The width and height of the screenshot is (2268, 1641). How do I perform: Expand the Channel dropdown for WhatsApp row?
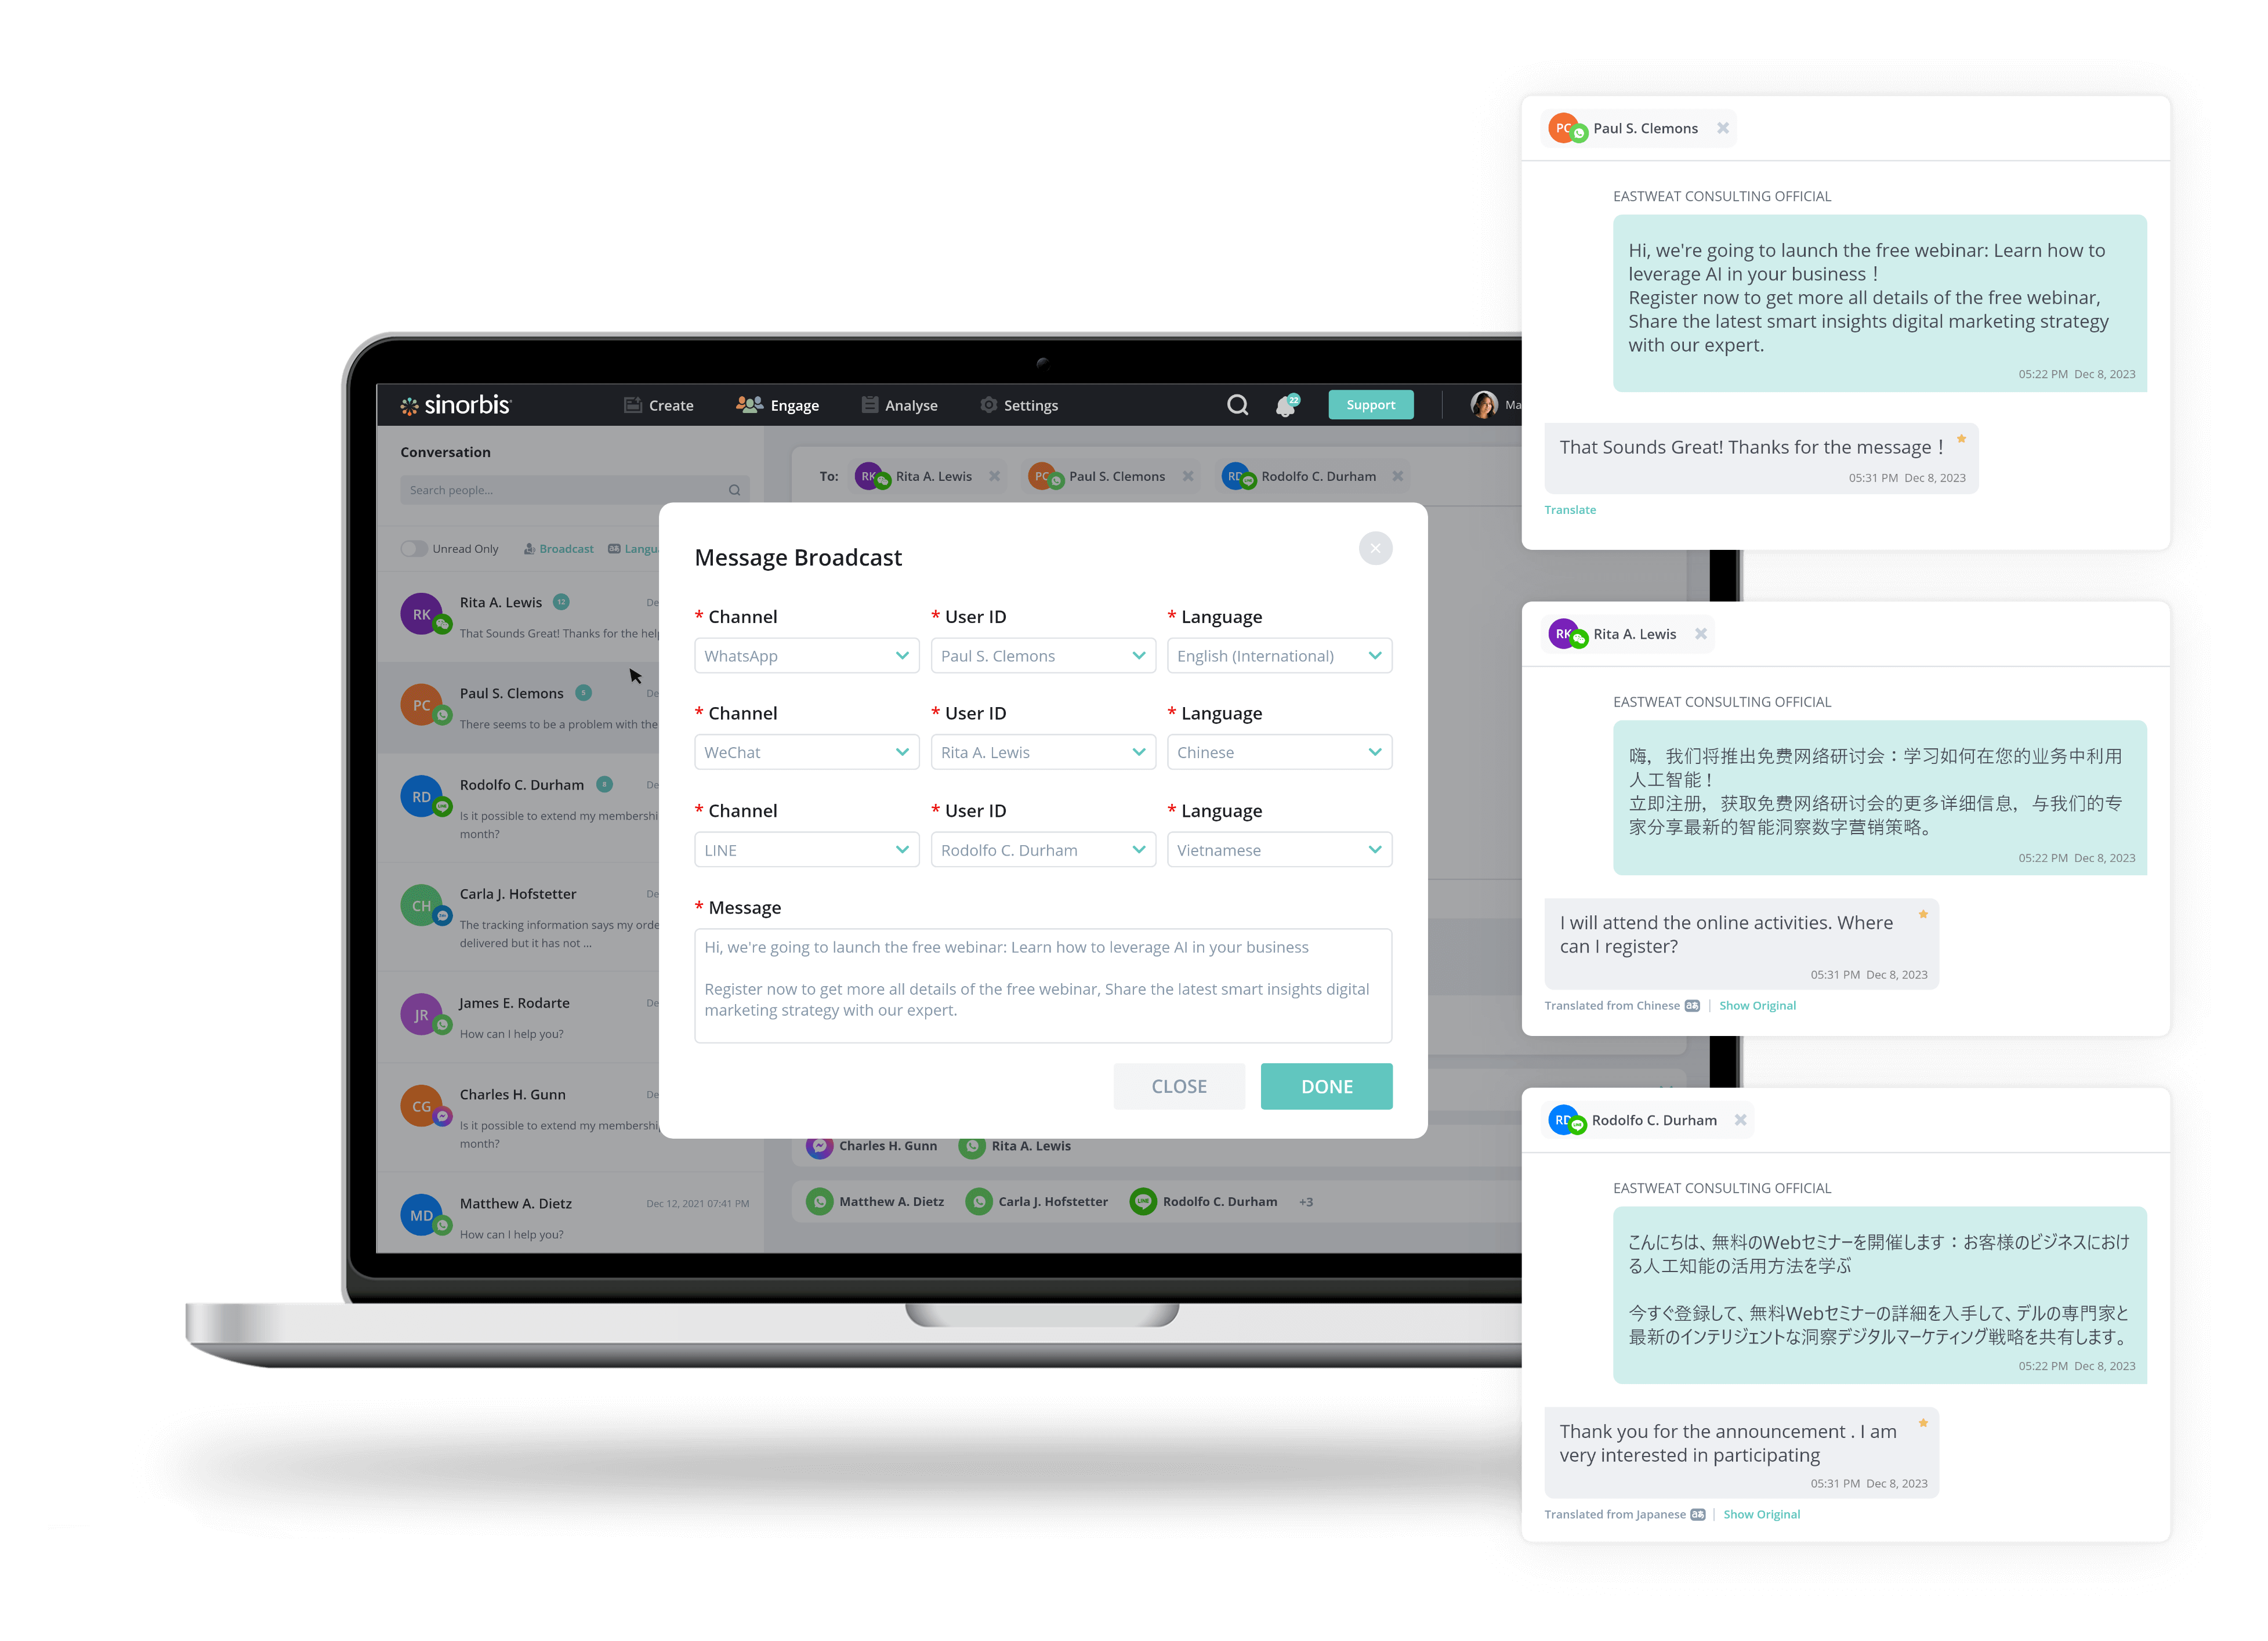click(x=900, y=655)
